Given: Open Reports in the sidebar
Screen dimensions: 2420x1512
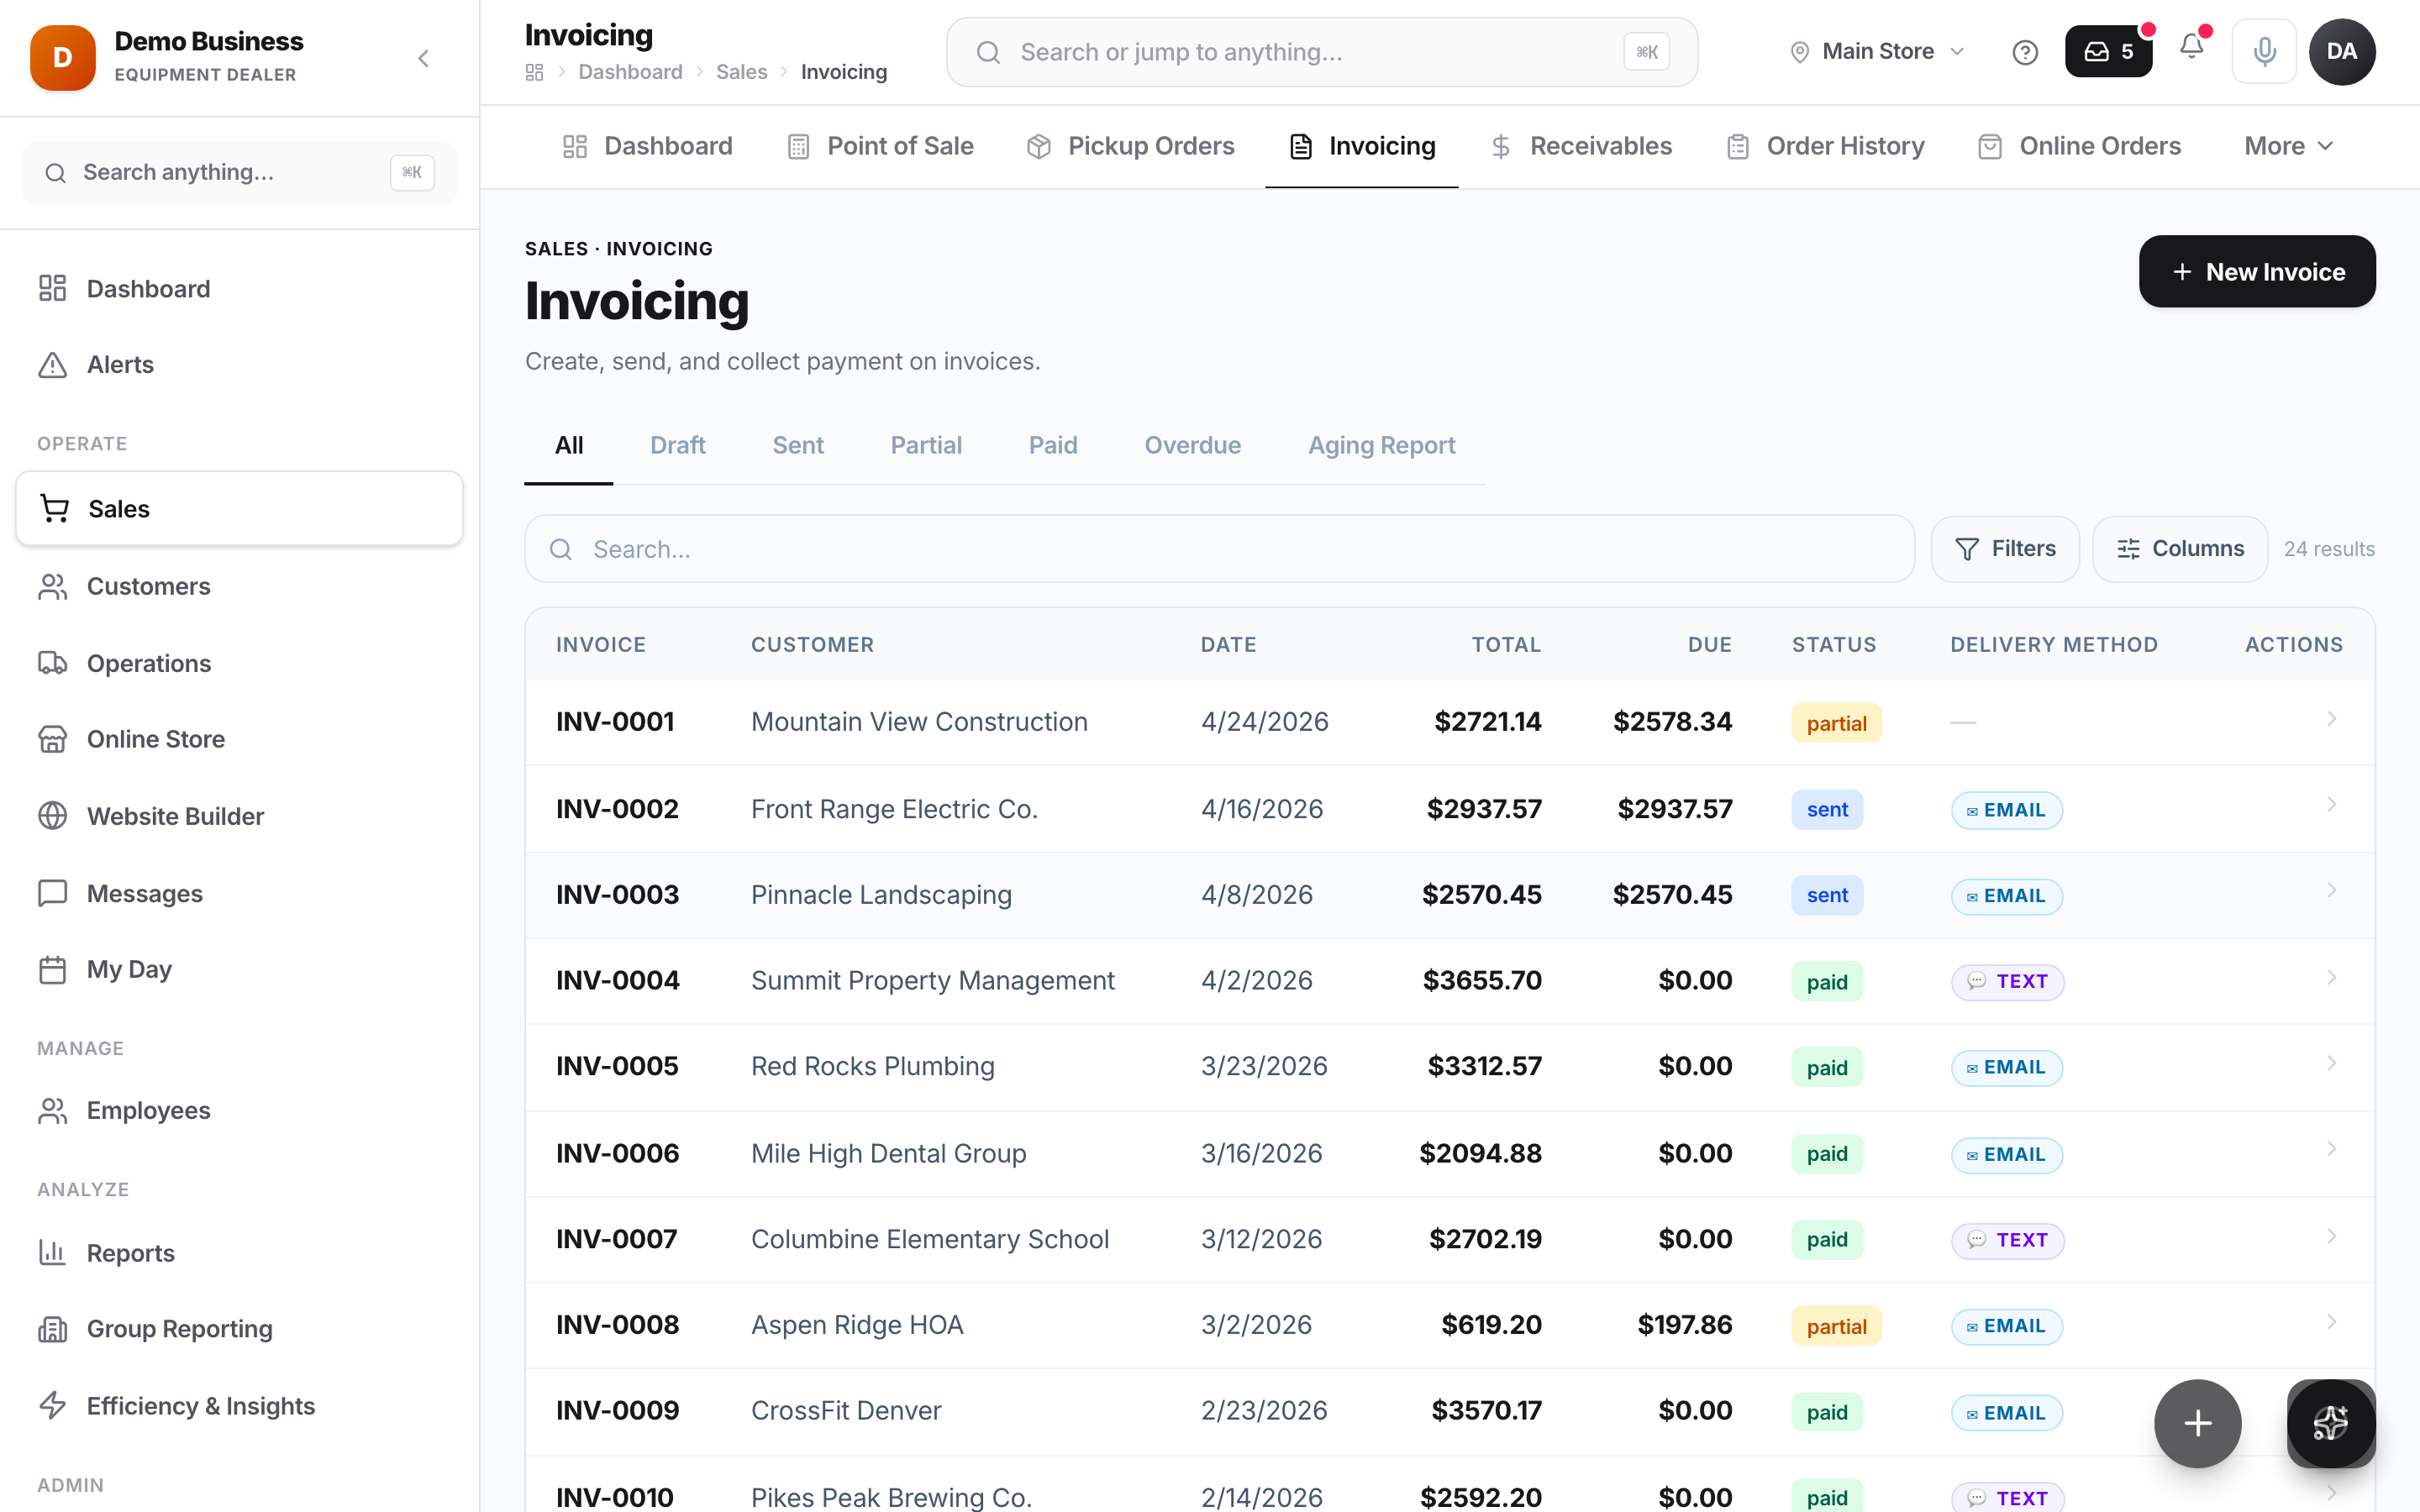Looking at the screenshot, I should [239, 1253].
